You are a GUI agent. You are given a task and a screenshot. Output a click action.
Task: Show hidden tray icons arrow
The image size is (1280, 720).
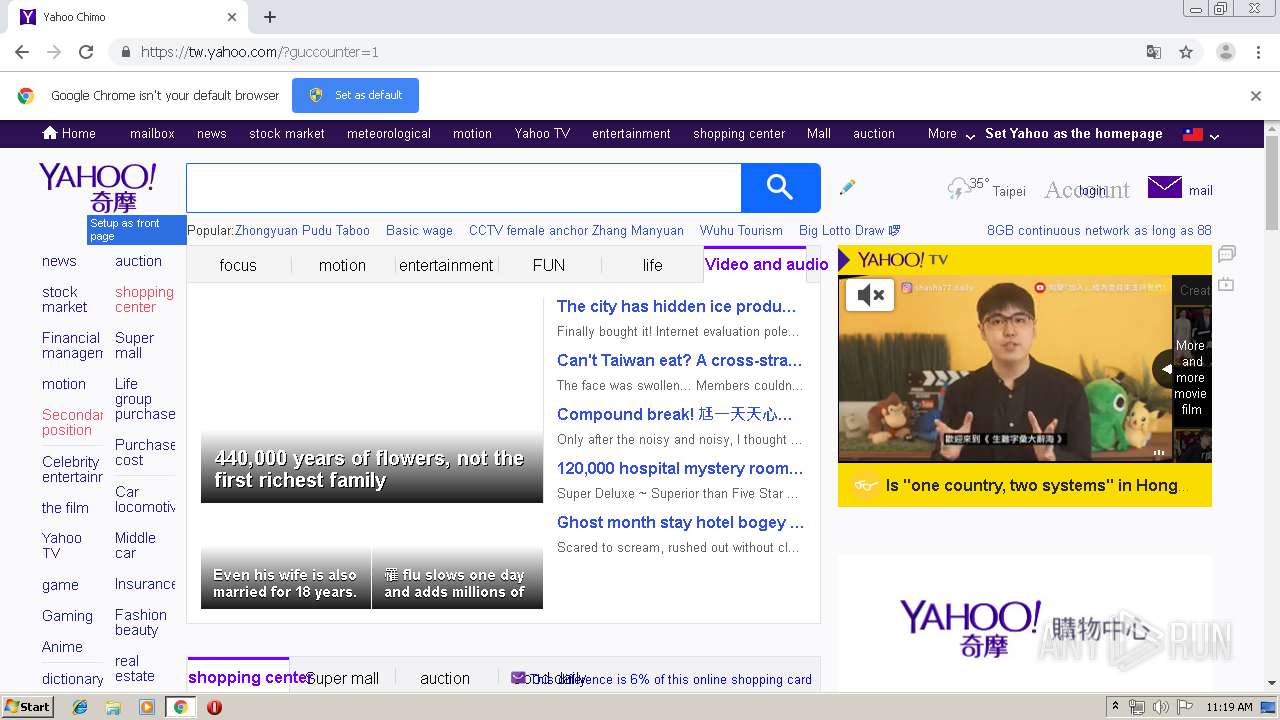pyautogui.click(x=1115, y=707)
